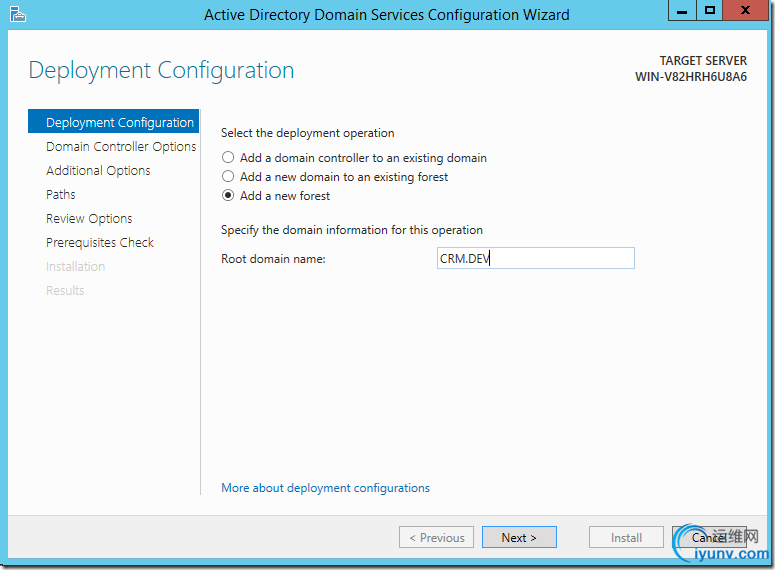This screenshot has width=775, height=570.
Task: Click the Install button
Action: [x=626, y=537]
